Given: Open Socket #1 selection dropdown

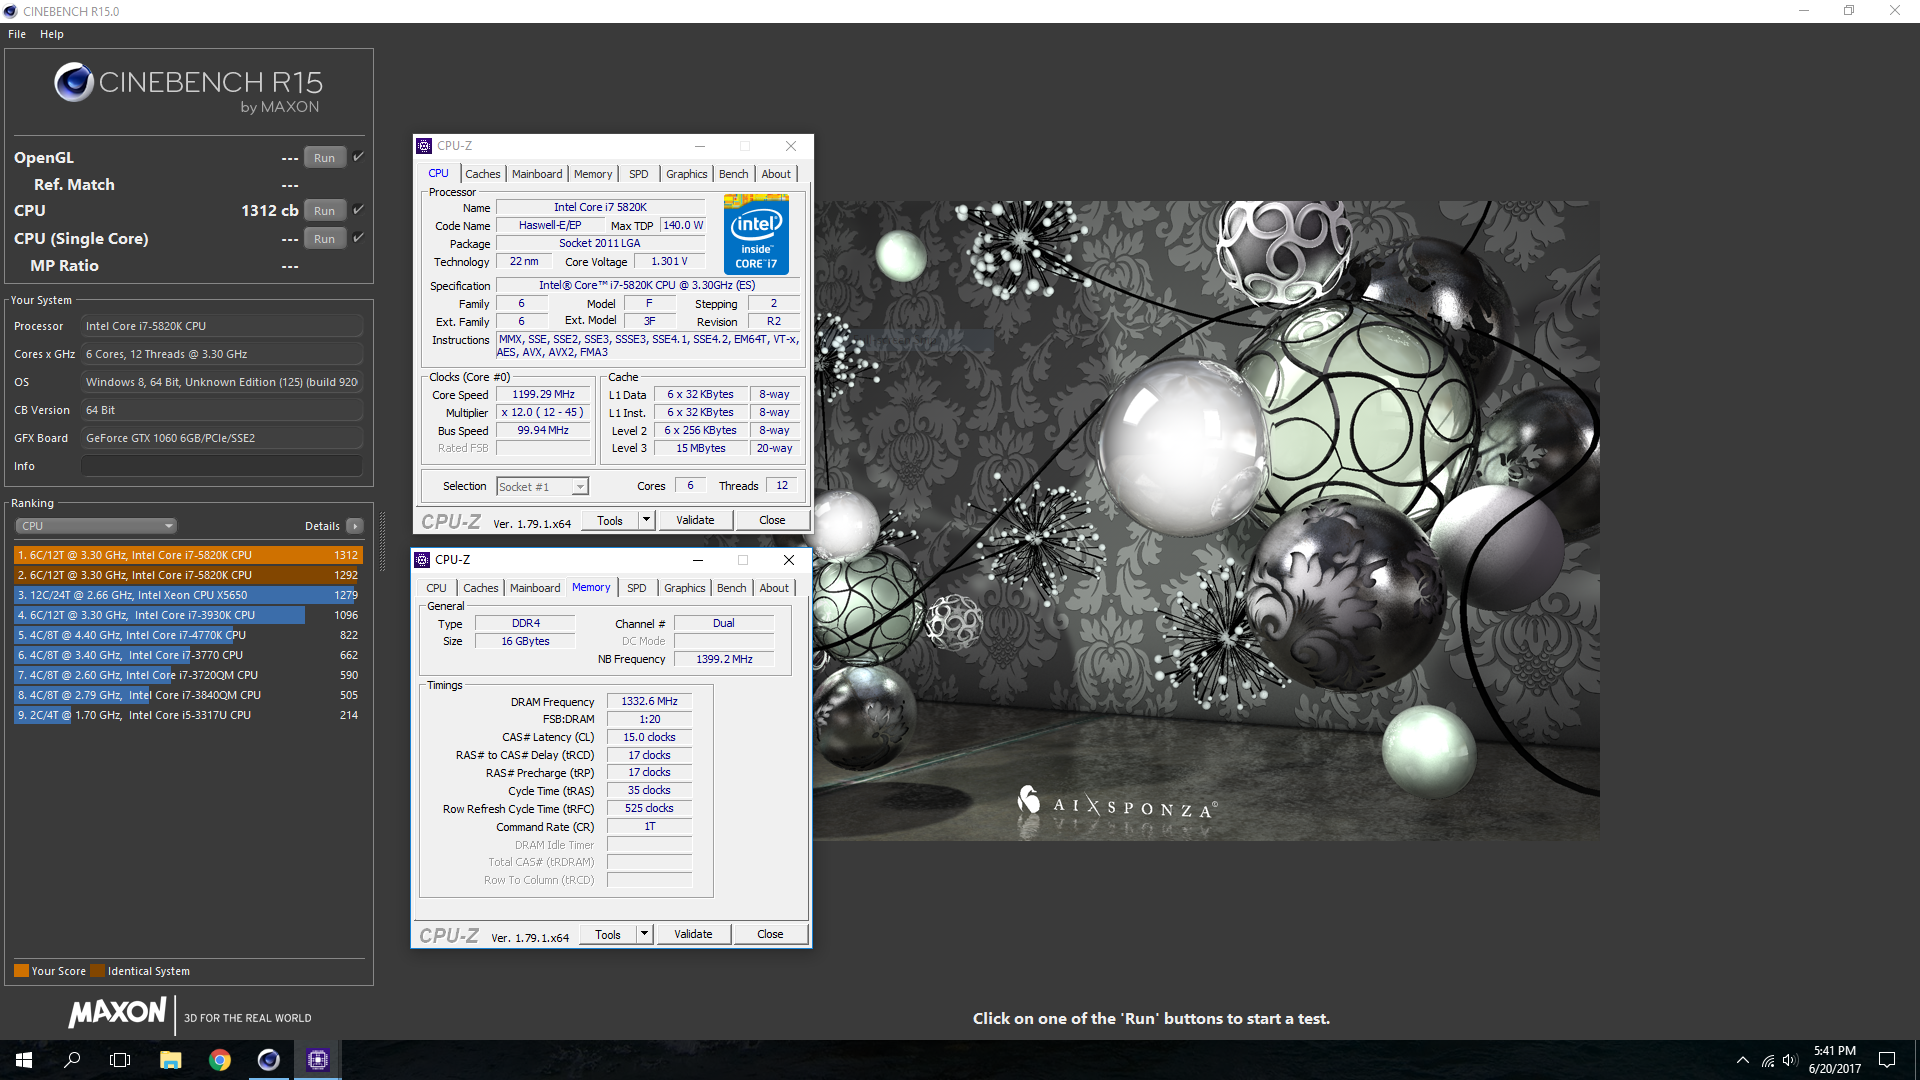Looking at the screenshot, I should point(543,487).
